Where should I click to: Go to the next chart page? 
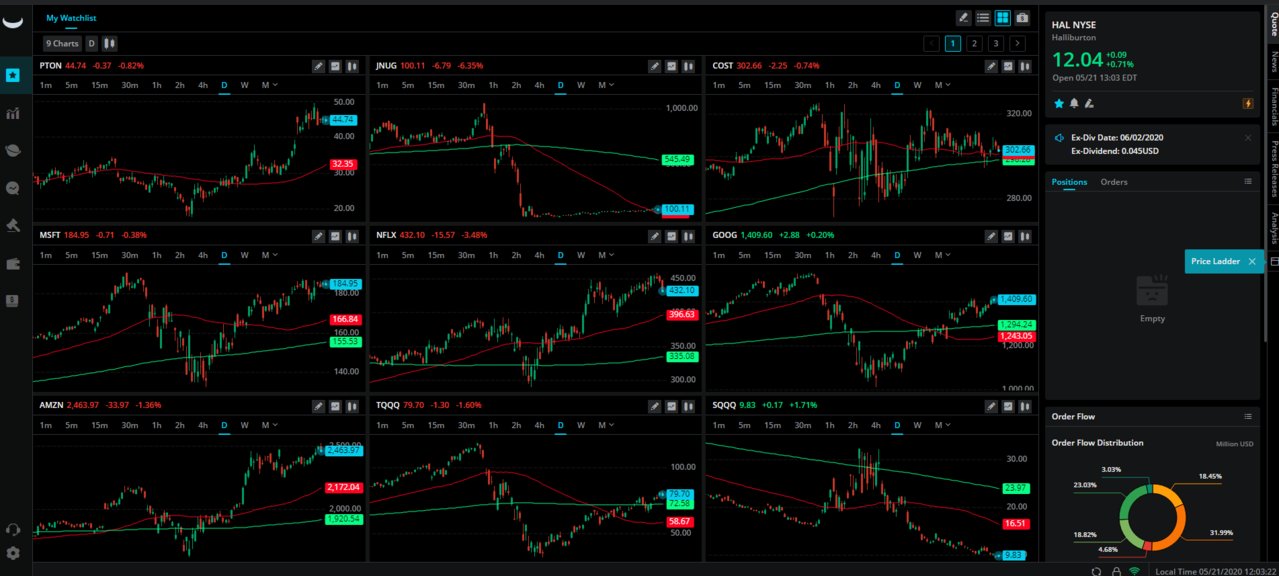click(x=1018, y=43)
